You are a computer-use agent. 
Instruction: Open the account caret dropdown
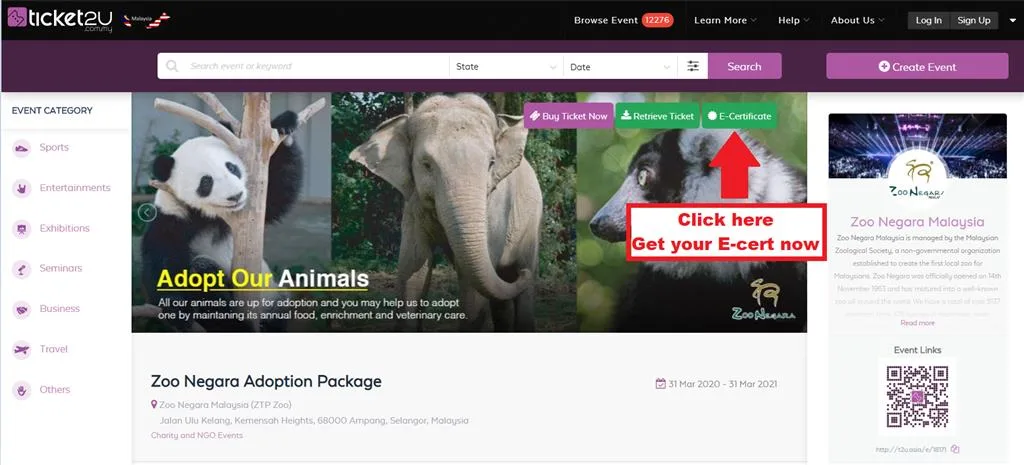1009,20
